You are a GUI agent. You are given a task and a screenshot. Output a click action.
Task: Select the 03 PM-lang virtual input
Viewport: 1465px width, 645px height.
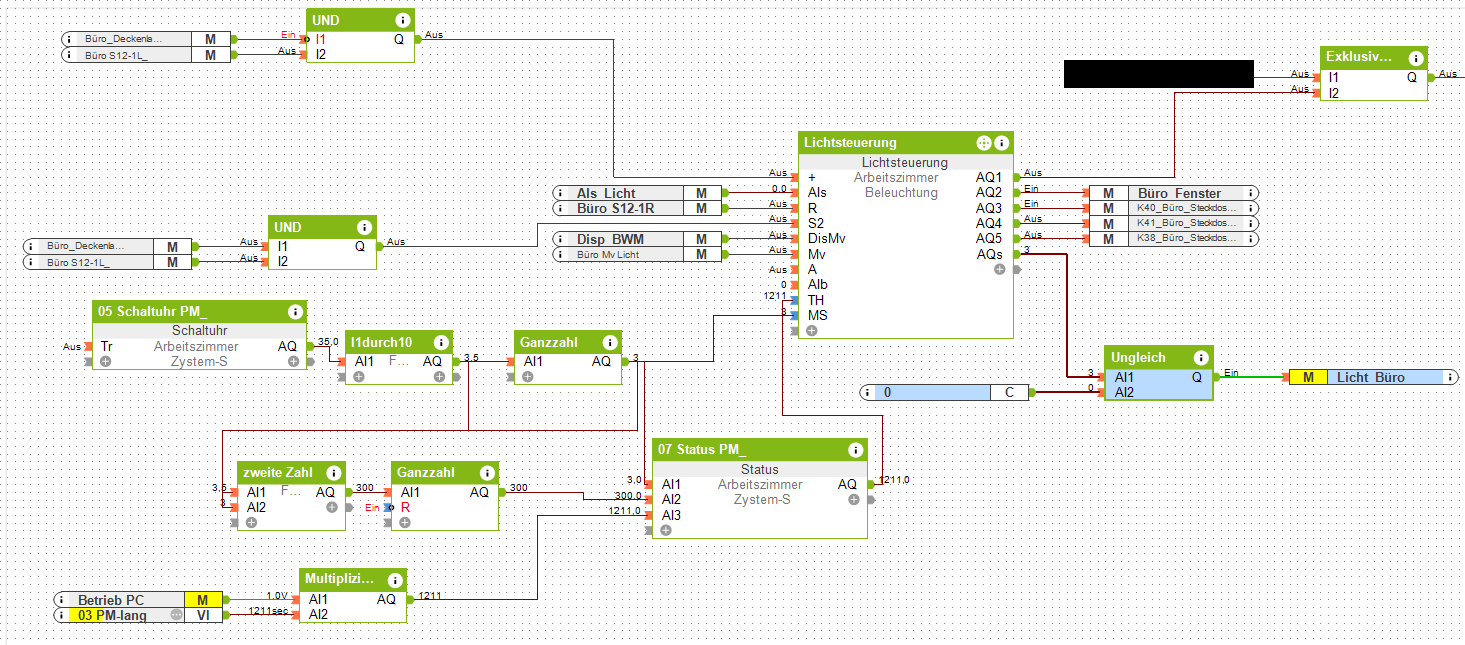138,615
